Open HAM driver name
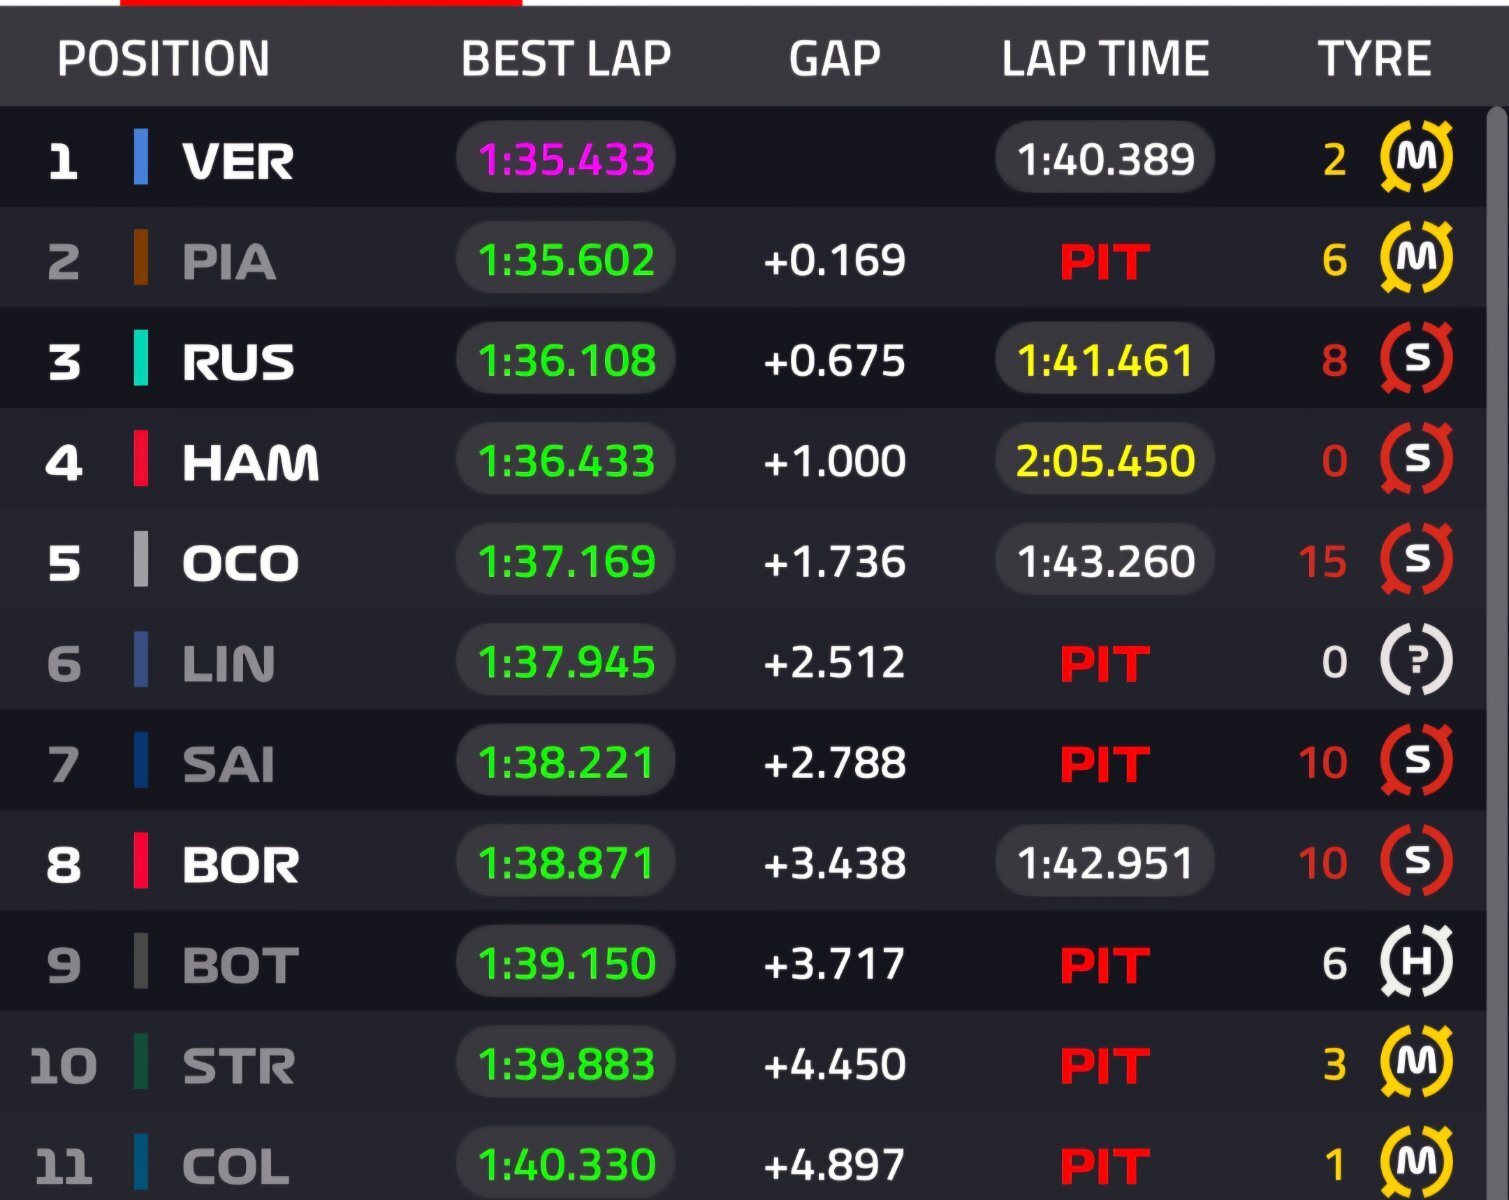1509x1200 pixels. pos(250,462)
